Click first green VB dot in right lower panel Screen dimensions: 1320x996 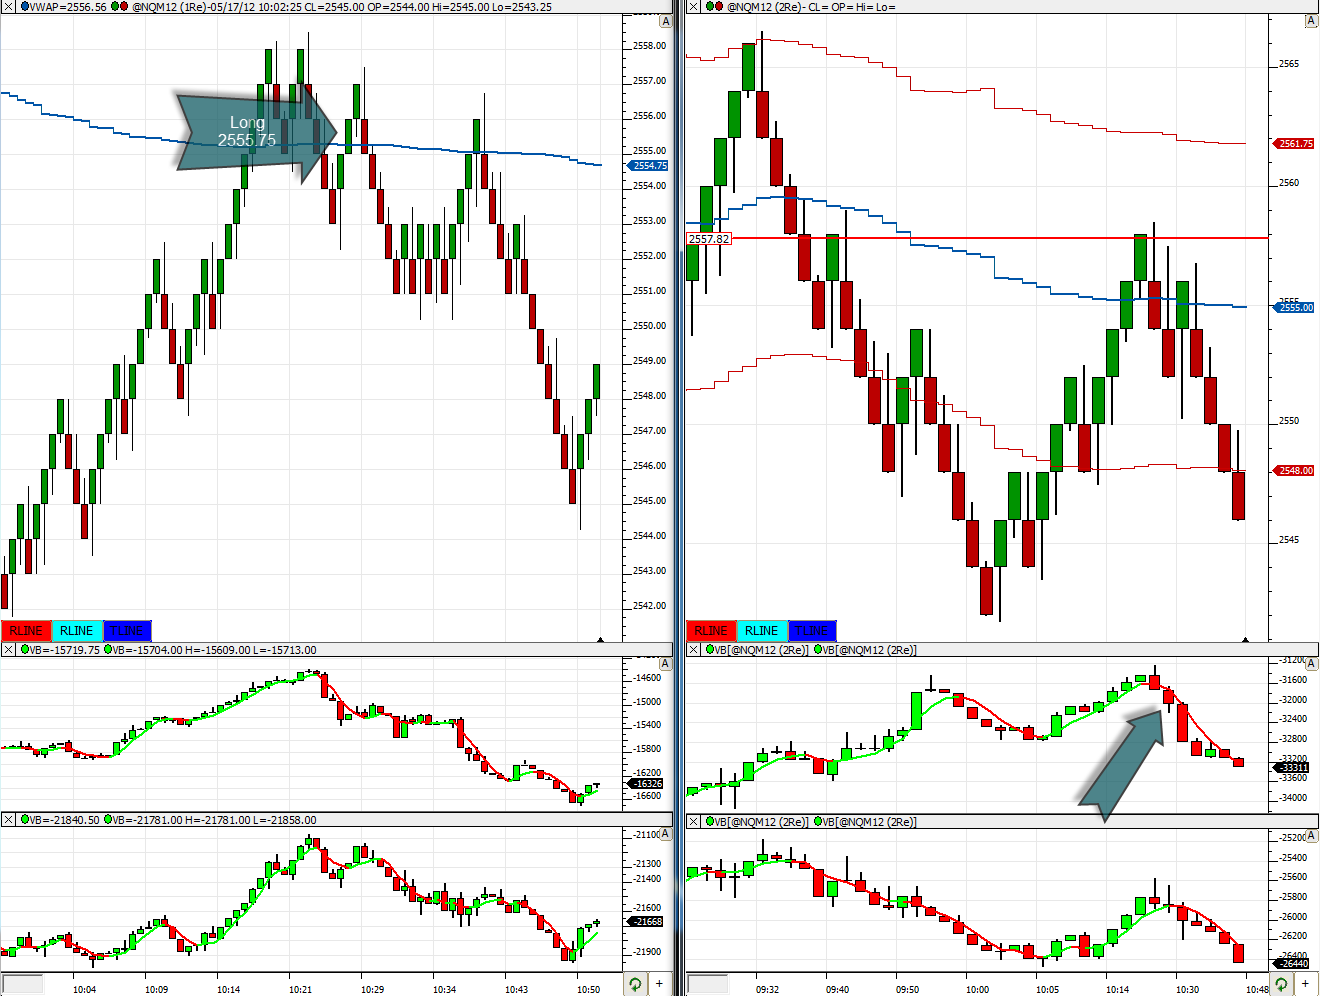click(711, 821)
